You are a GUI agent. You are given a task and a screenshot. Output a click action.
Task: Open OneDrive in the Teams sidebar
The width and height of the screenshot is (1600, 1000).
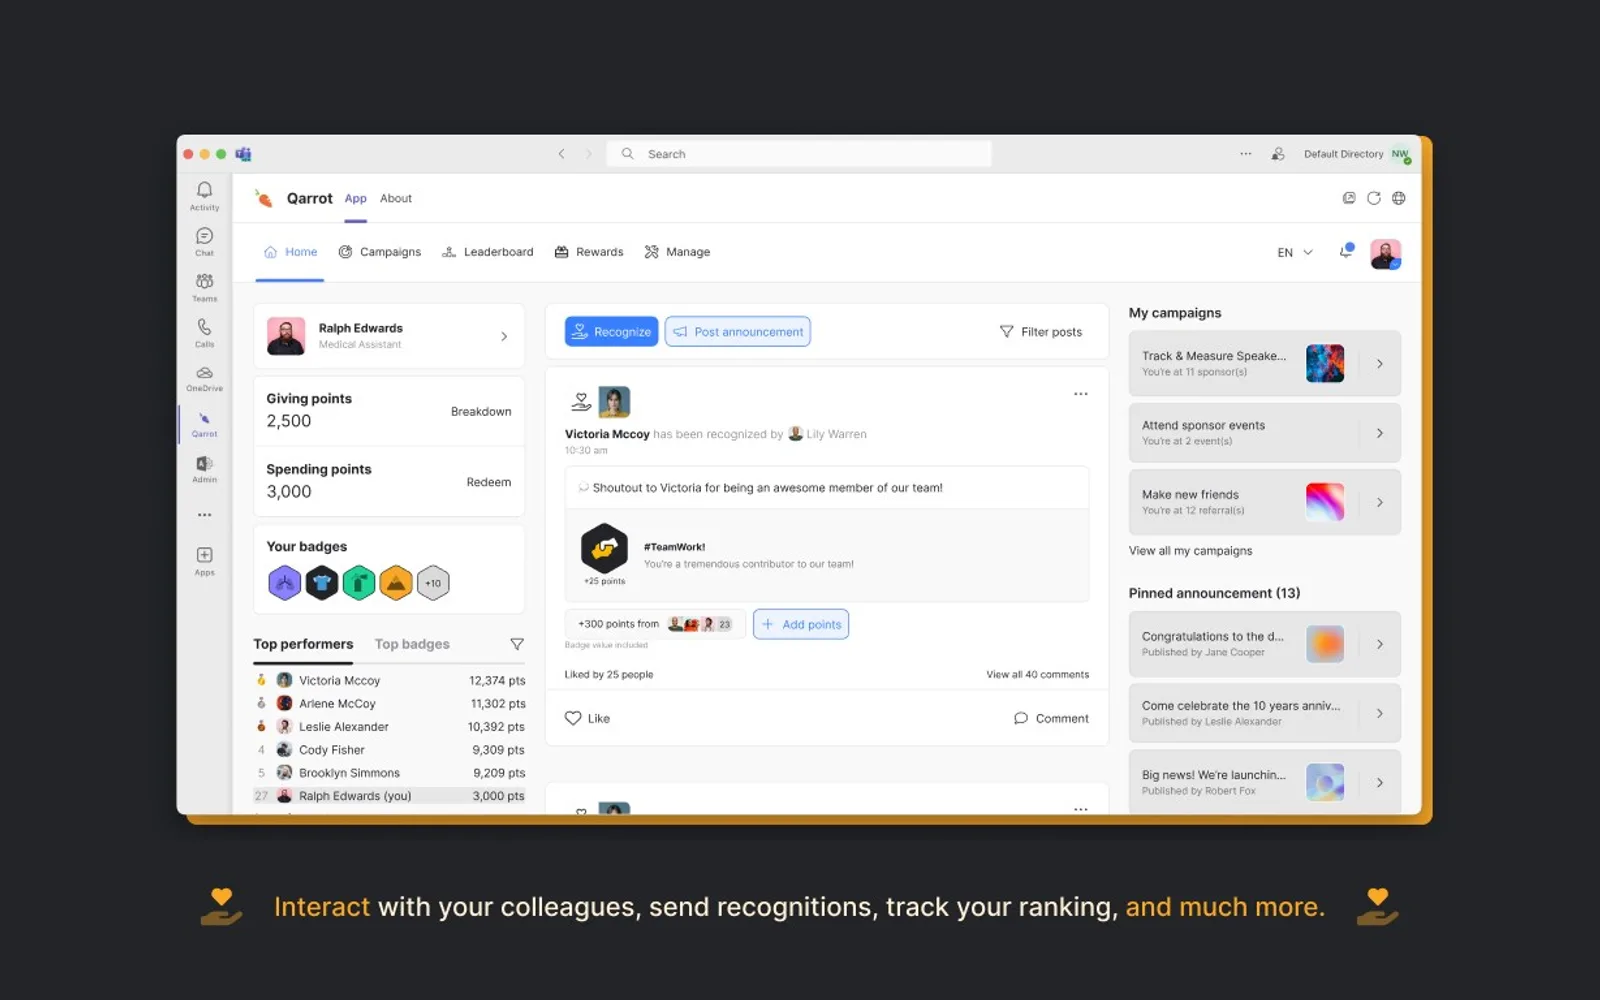coord(204,378)
